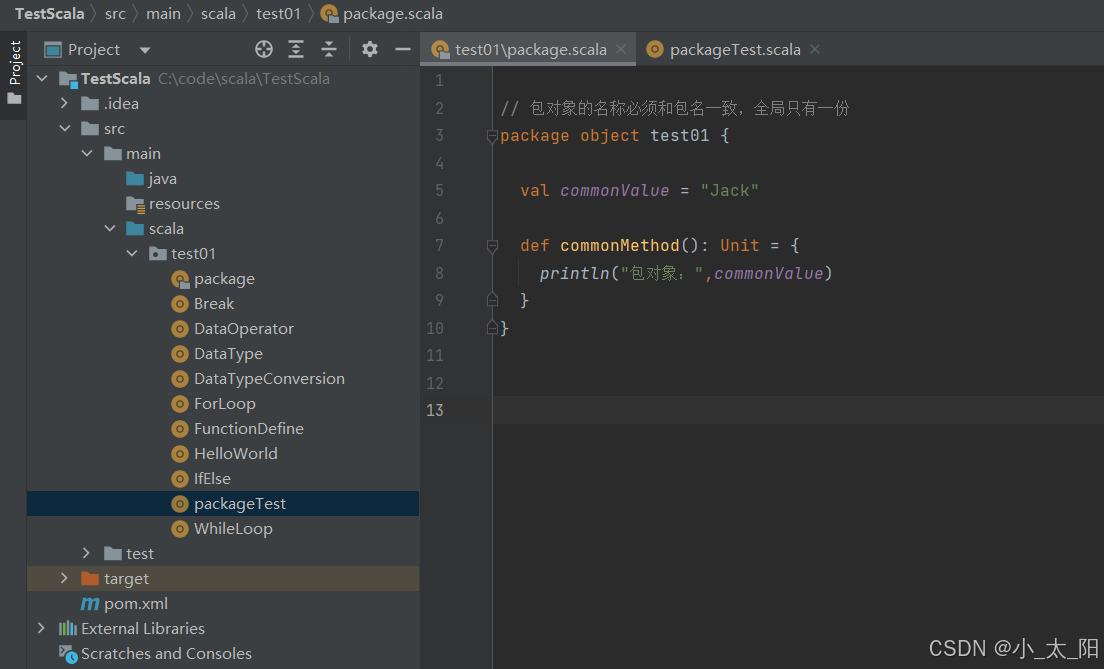The width and height of the screenshot is (1104, 669).
Task: Expand External Libraries node
Action: pyautogui.click(x=42, y=628)
